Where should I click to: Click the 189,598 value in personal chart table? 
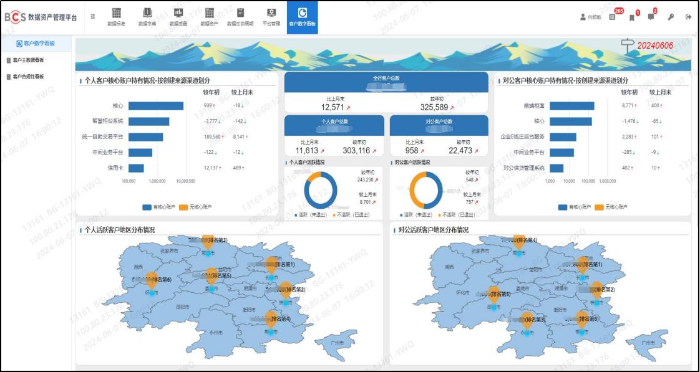click(212, 137)
